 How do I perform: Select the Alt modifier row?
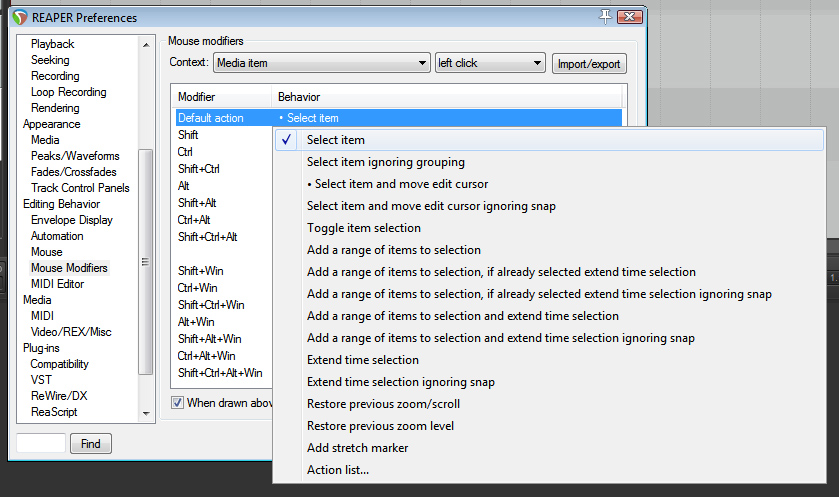point(184,186)
